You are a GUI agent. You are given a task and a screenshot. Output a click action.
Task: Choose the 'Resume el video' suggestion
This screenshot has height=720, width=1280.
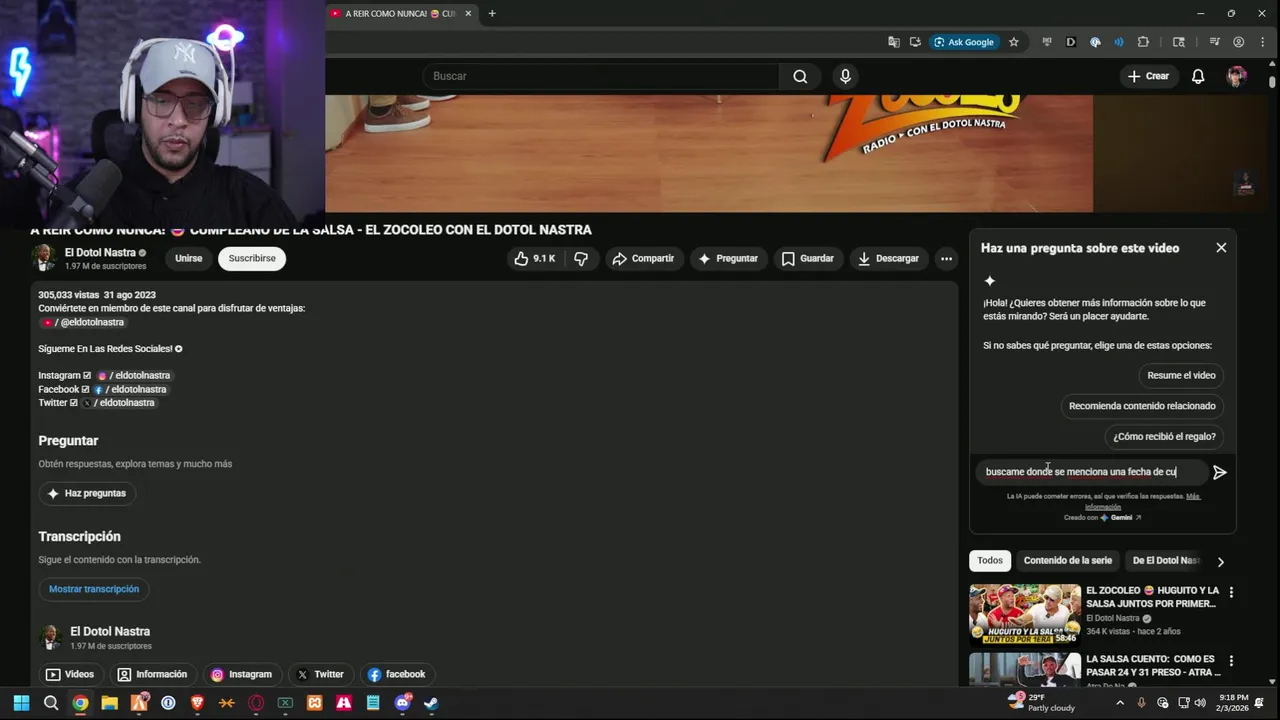click(1181, 375)
